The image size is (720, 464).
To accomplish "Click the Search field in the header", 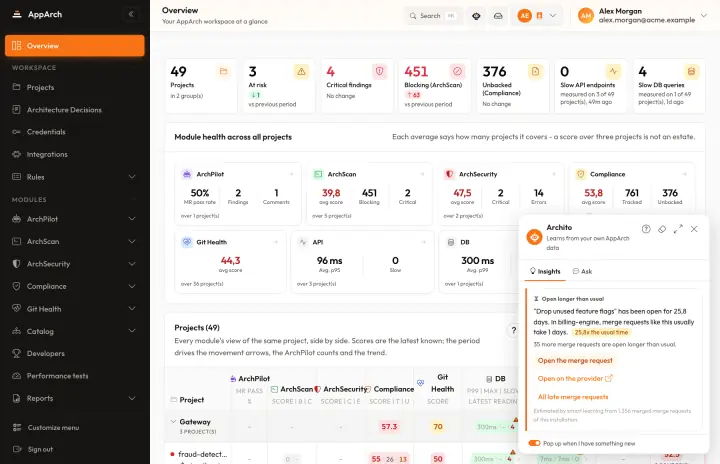I will pos(433,16).
